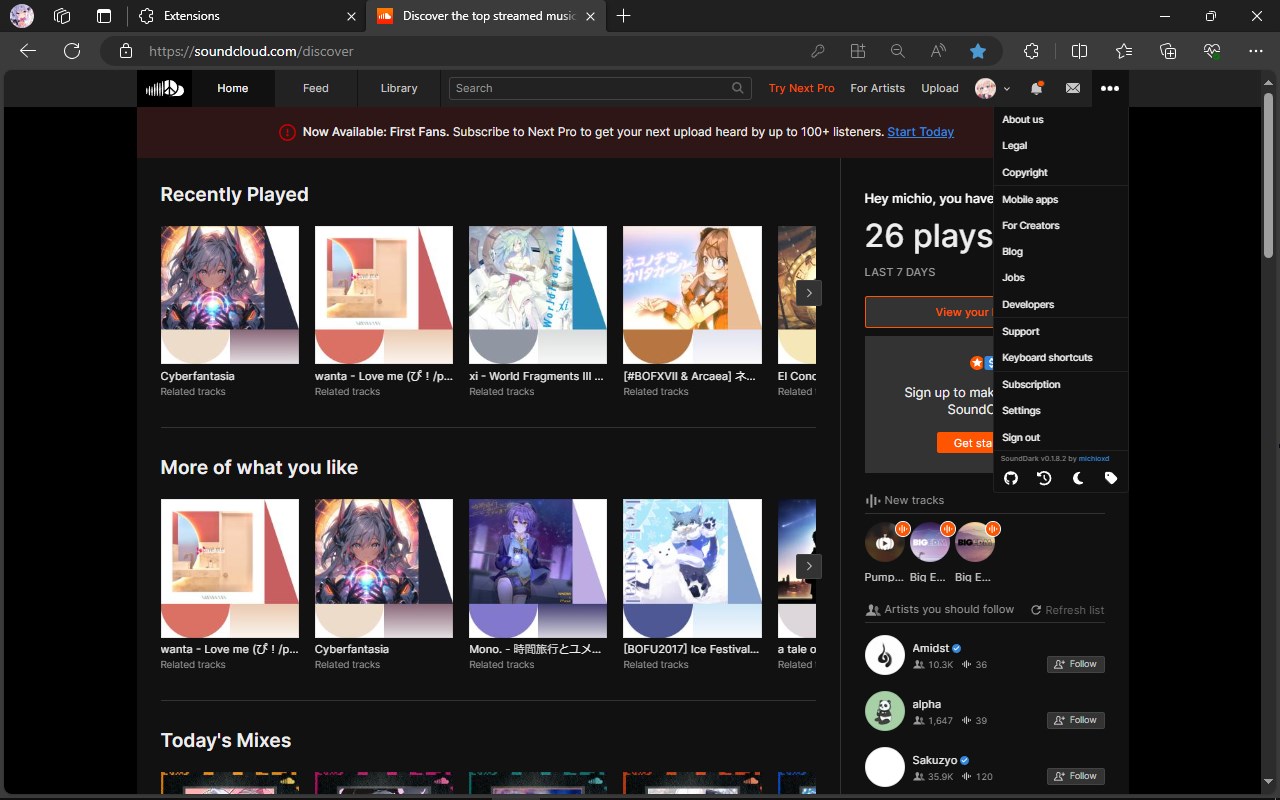Open For Artists link

click(x=877, y=88)
